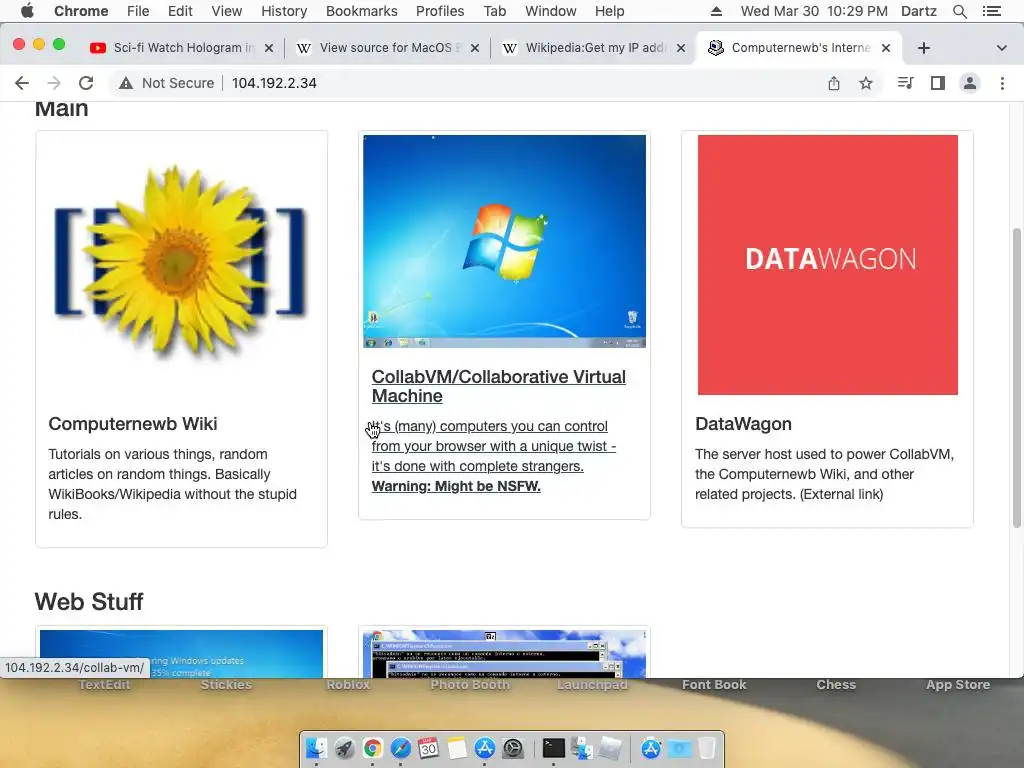1024x768 pixels.
Task: Open the File menu
Action: click(x=138, y=11)
